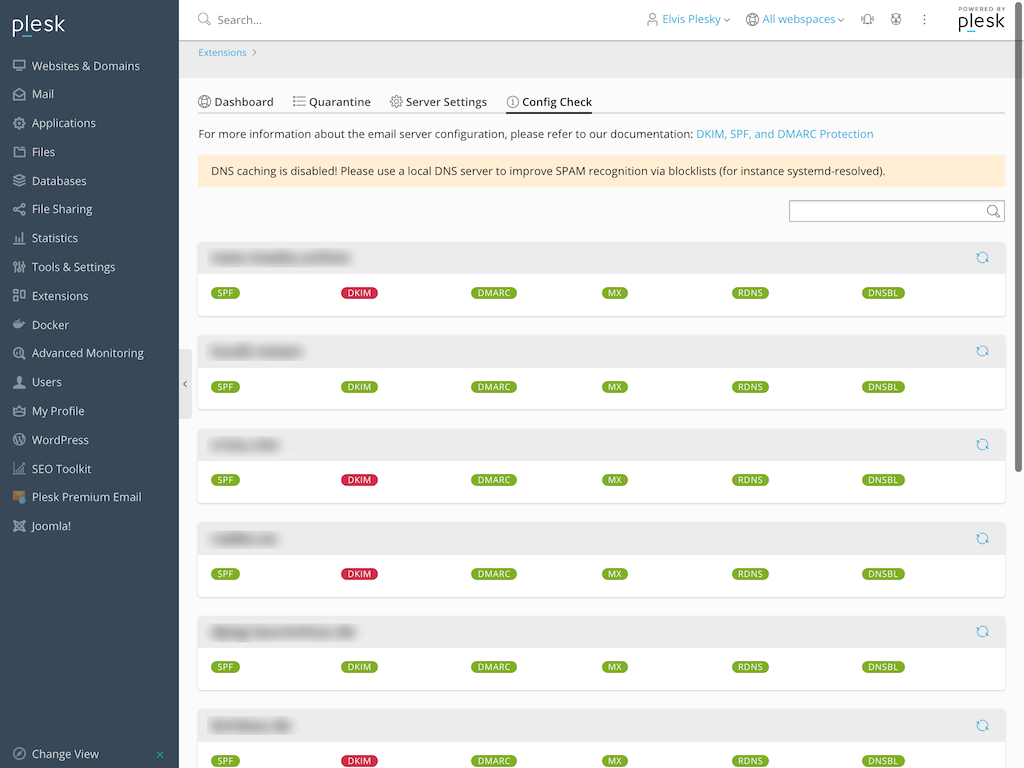The image size is (1024, 768).
Task: Open the Joomla! extension
Action: (48, 525)
